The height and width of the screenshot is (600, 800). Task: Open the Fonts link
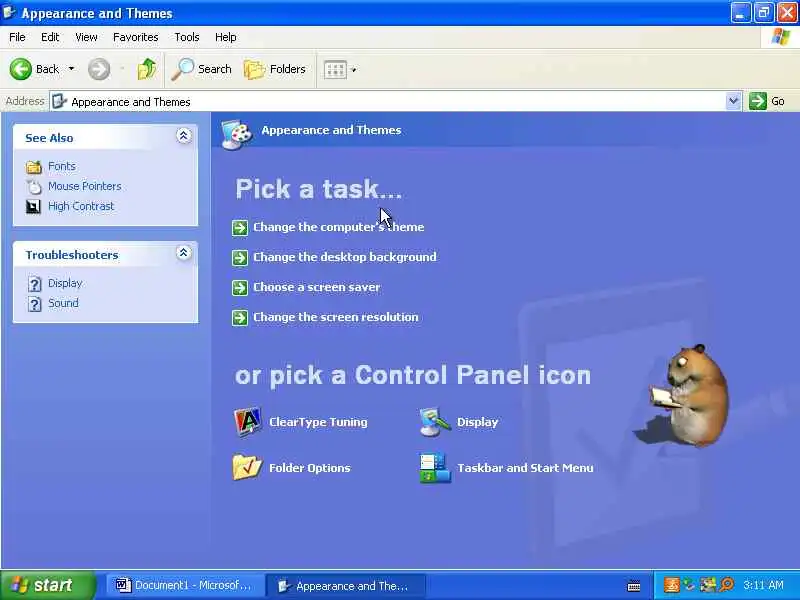(x=62, y=166)
